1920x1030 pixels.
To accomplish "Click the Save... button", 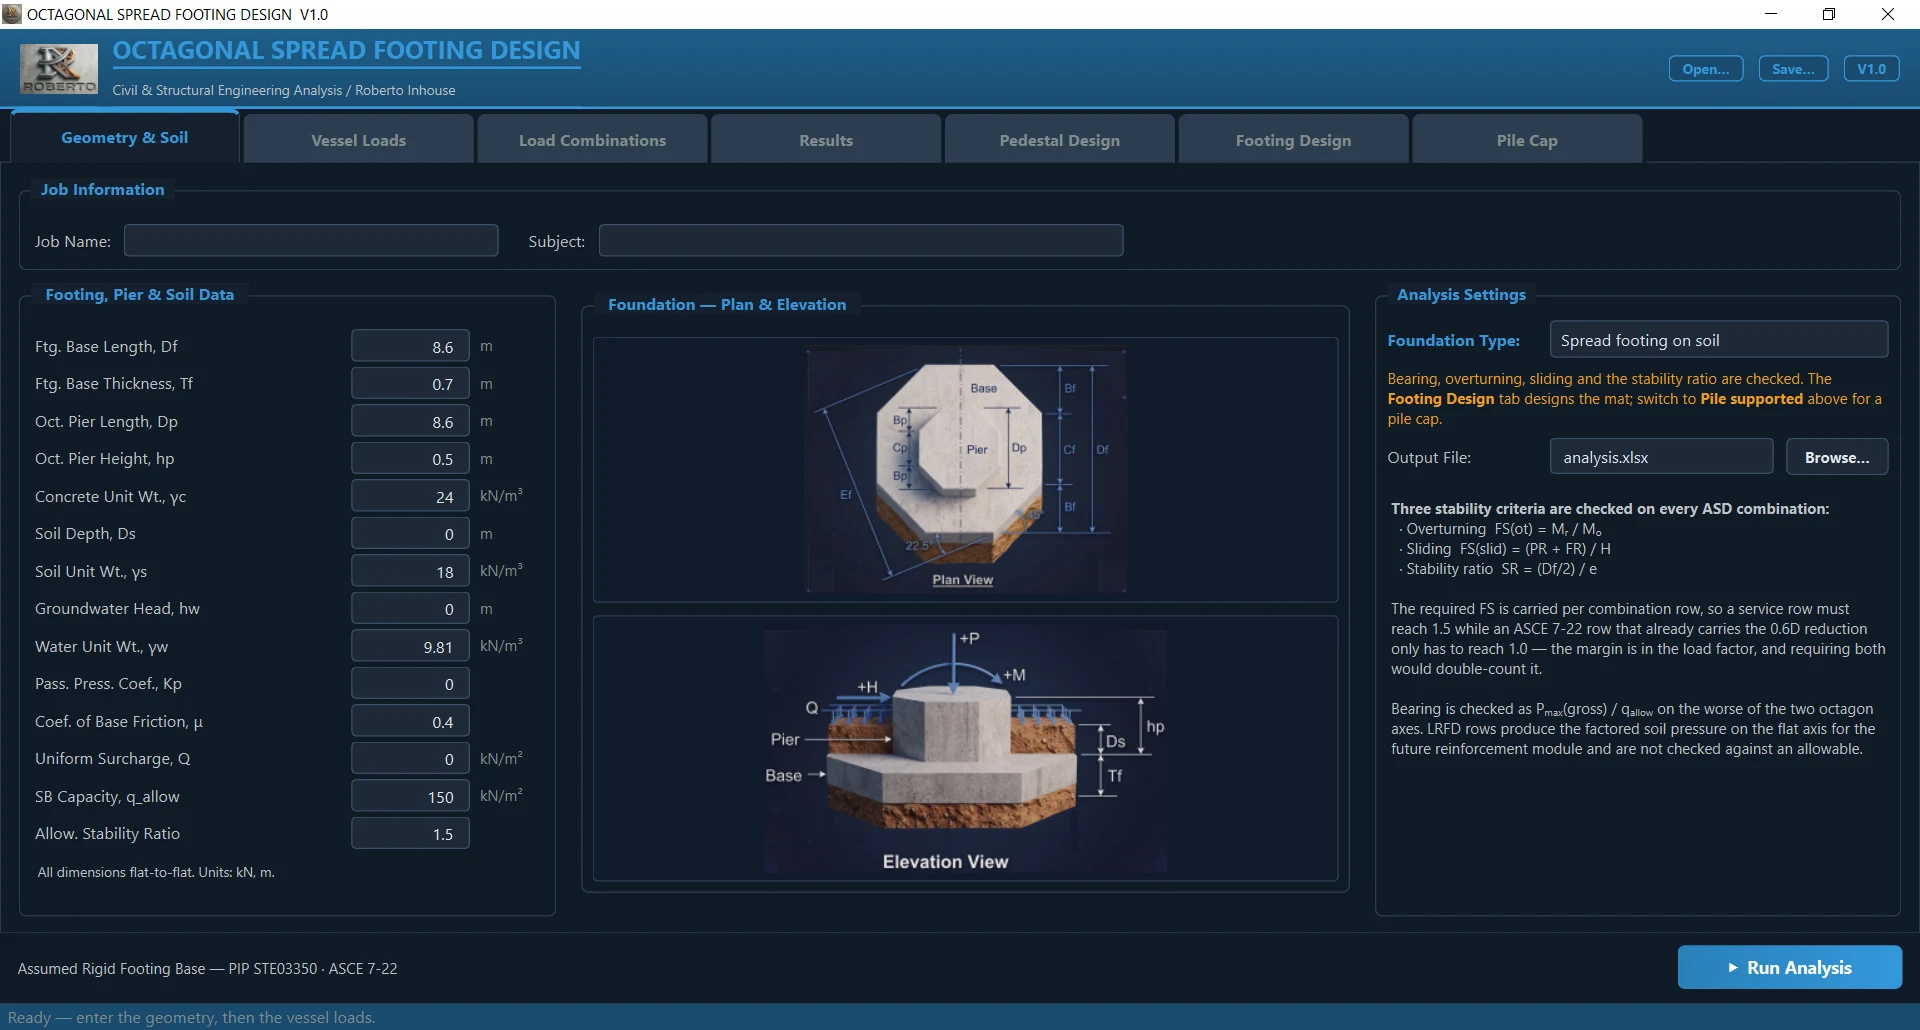I will tap(1793, 69).
